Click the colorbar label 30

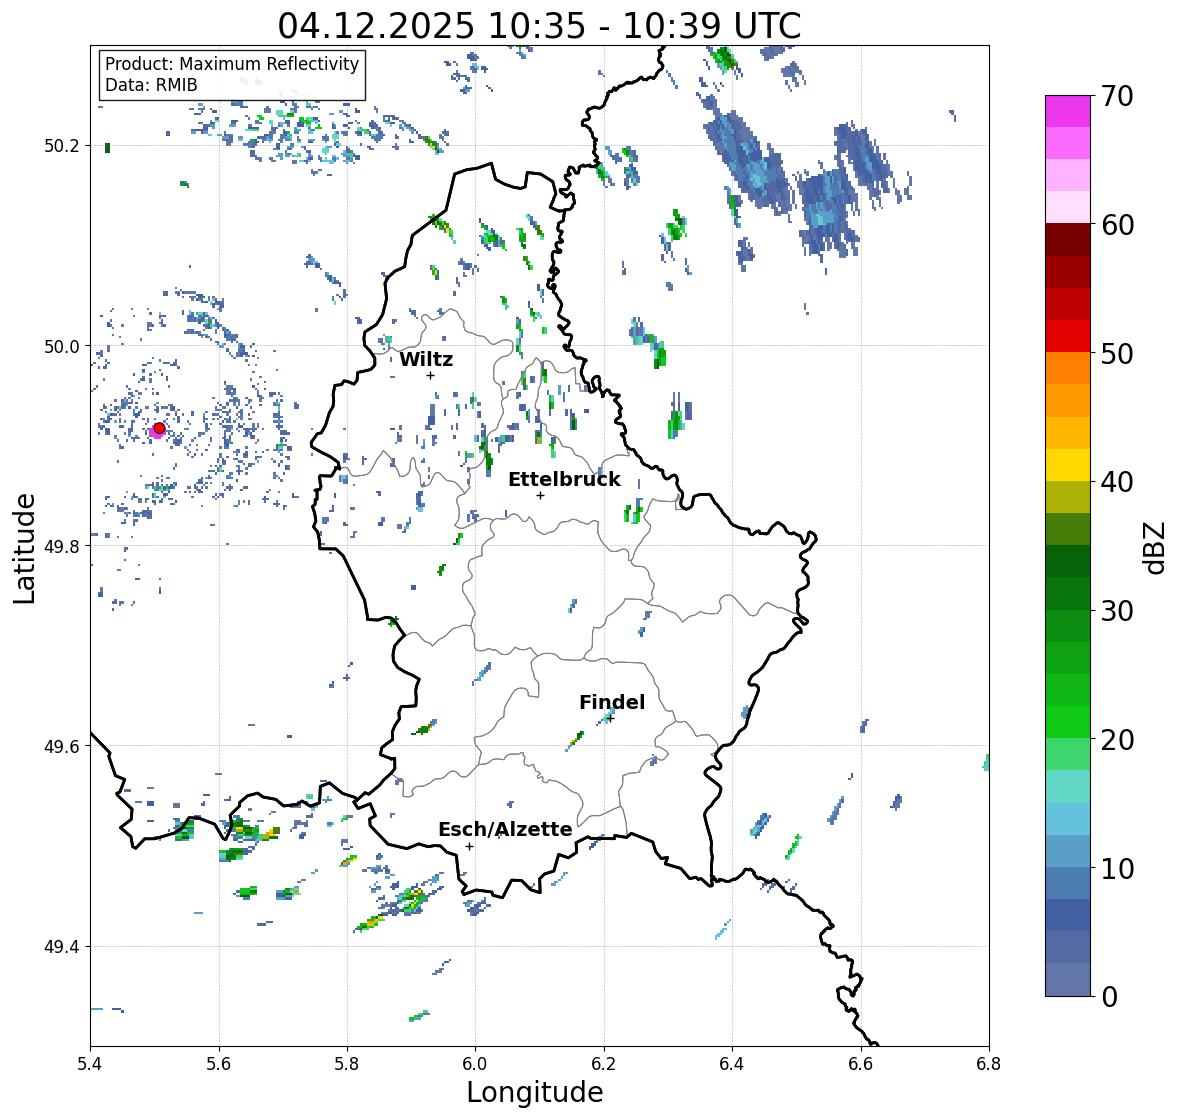[x=1117, y=610]
